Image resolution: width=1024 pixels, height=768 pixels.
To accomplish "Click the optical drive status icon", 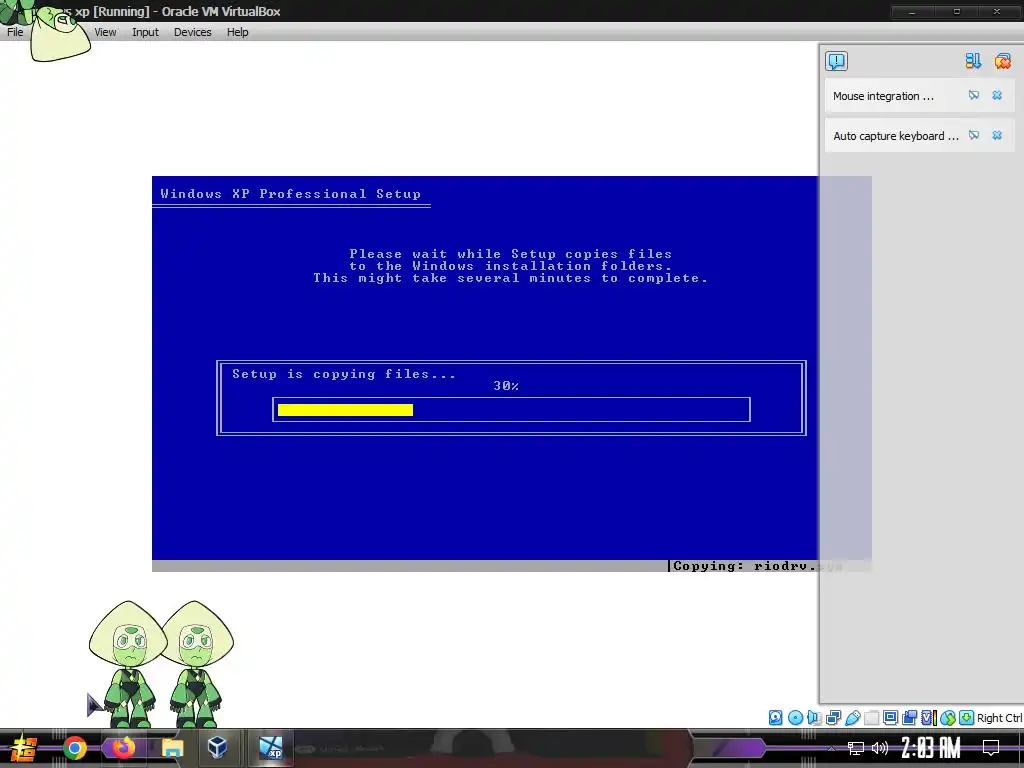I will (795, 718).
